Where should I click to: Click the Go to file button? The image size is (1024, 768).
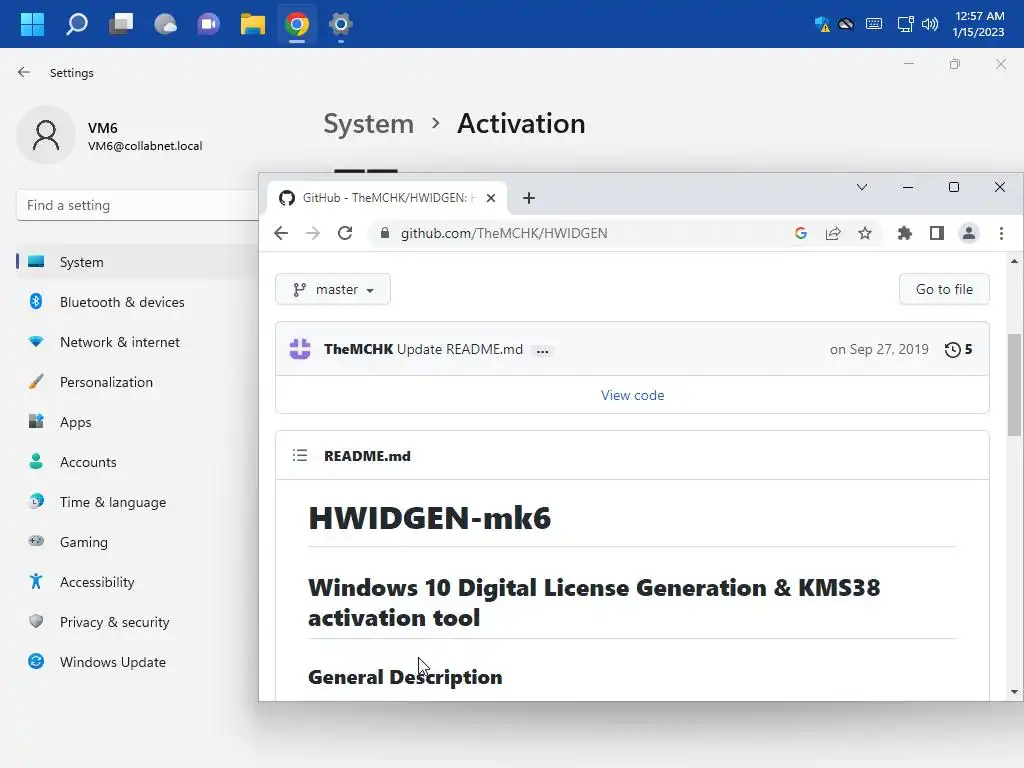944,289
